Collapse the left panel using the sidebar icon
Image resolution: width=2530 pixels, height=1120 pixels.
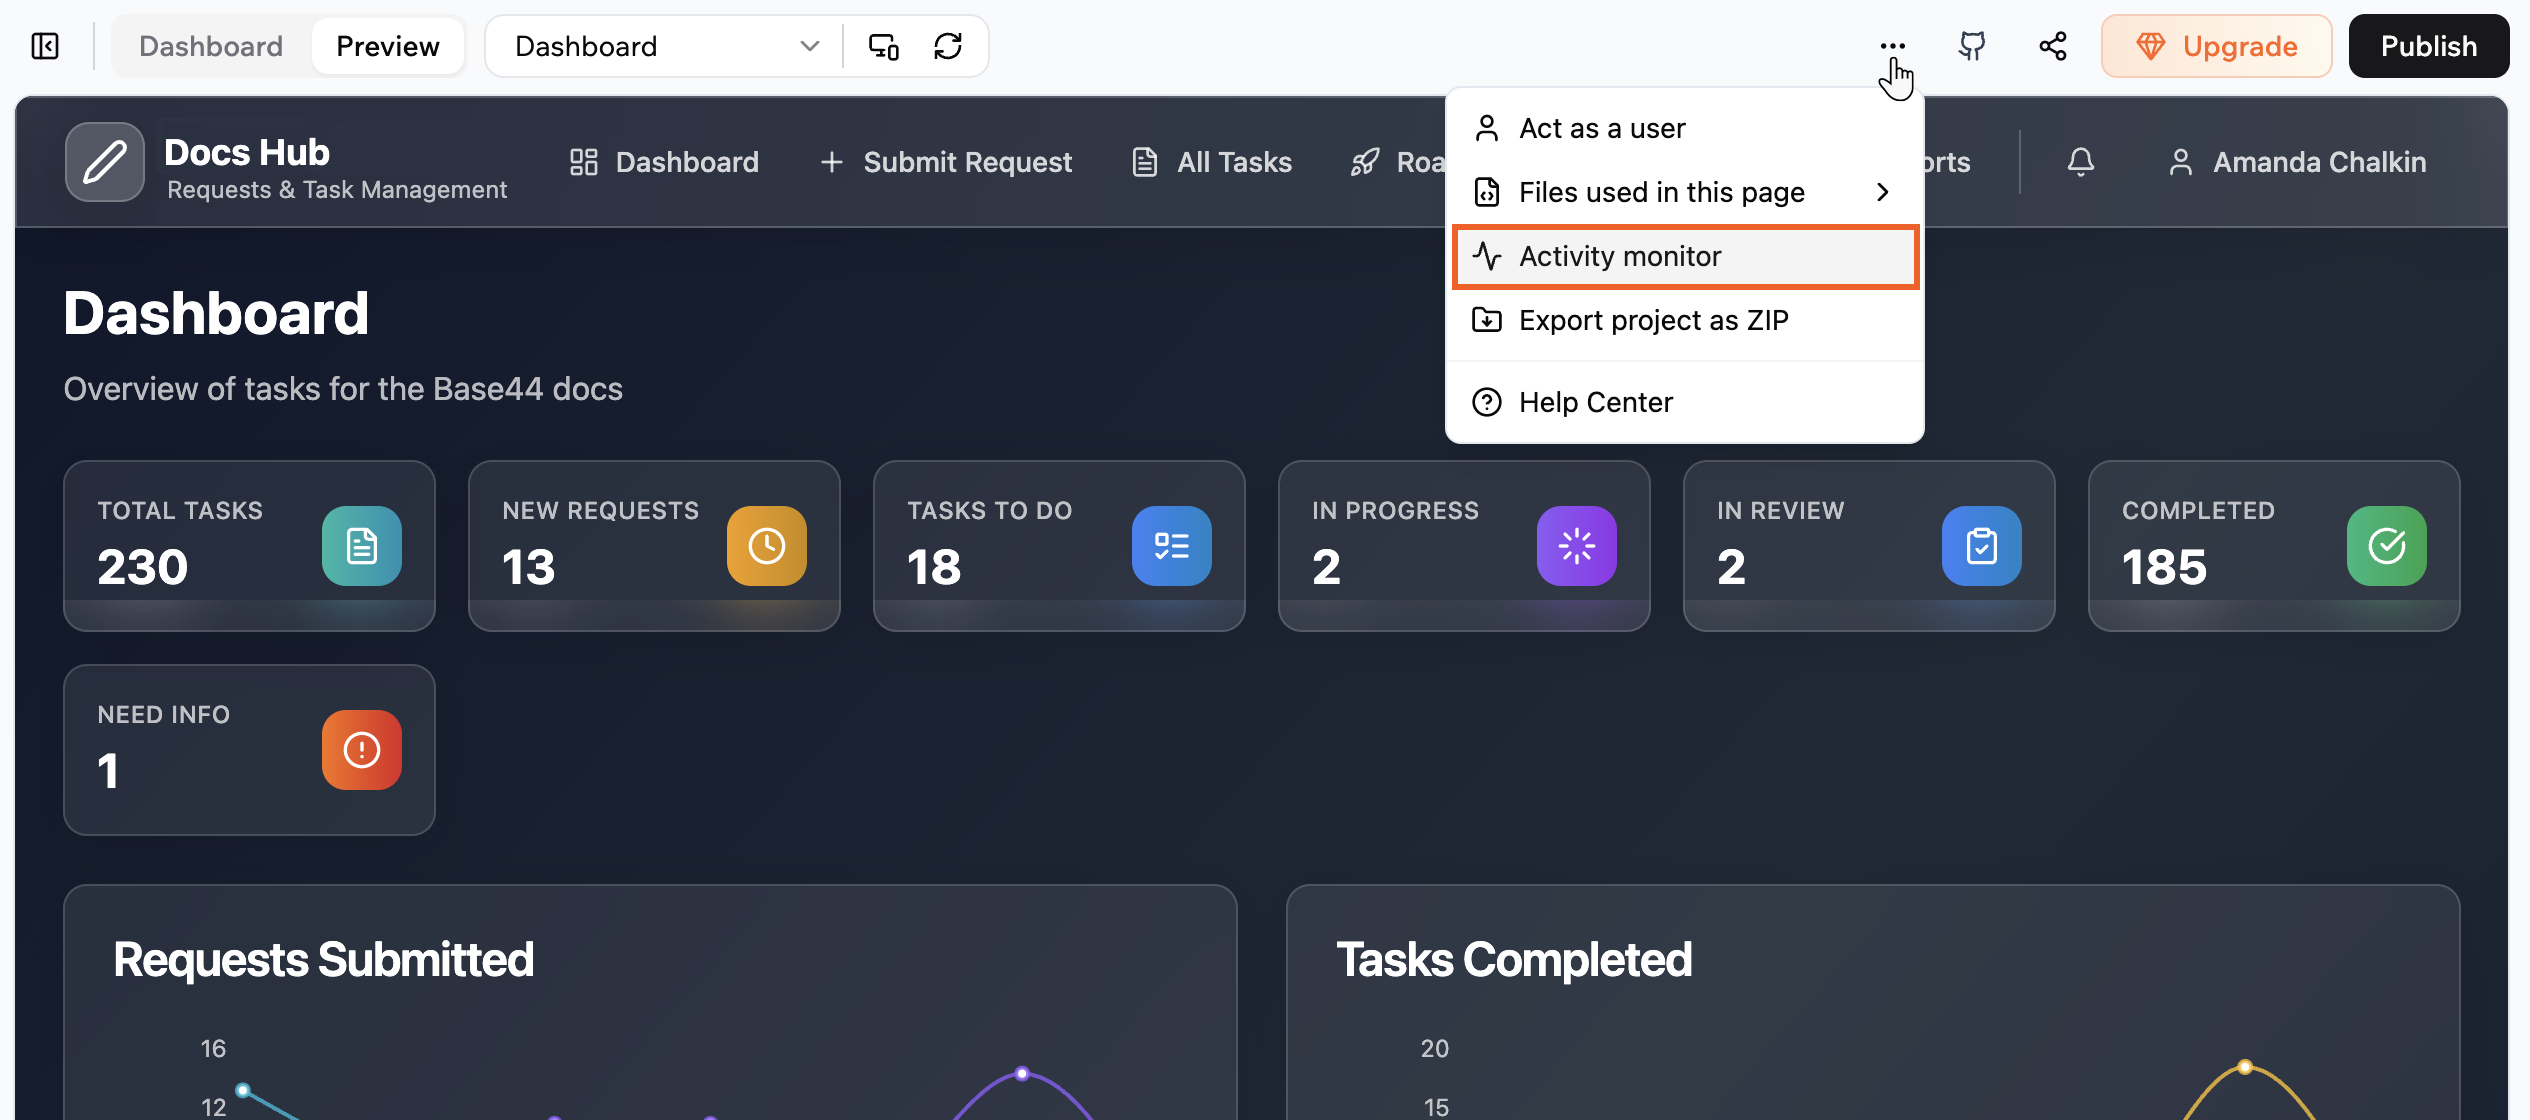point(44,46)
